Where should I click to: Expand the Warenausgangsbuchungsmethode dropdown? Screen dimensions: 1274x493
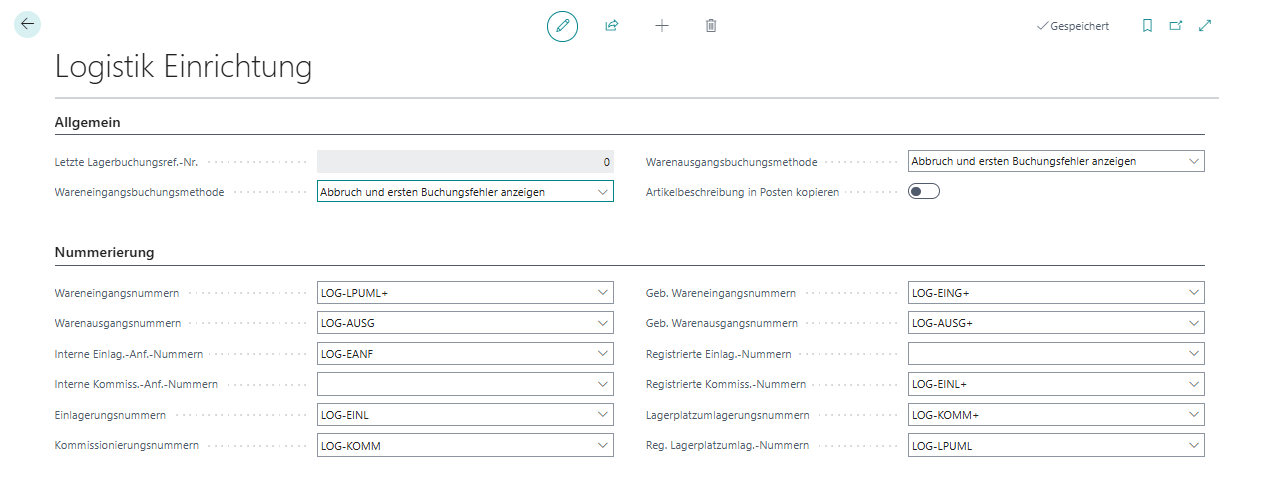click(x=1192, y=161)
